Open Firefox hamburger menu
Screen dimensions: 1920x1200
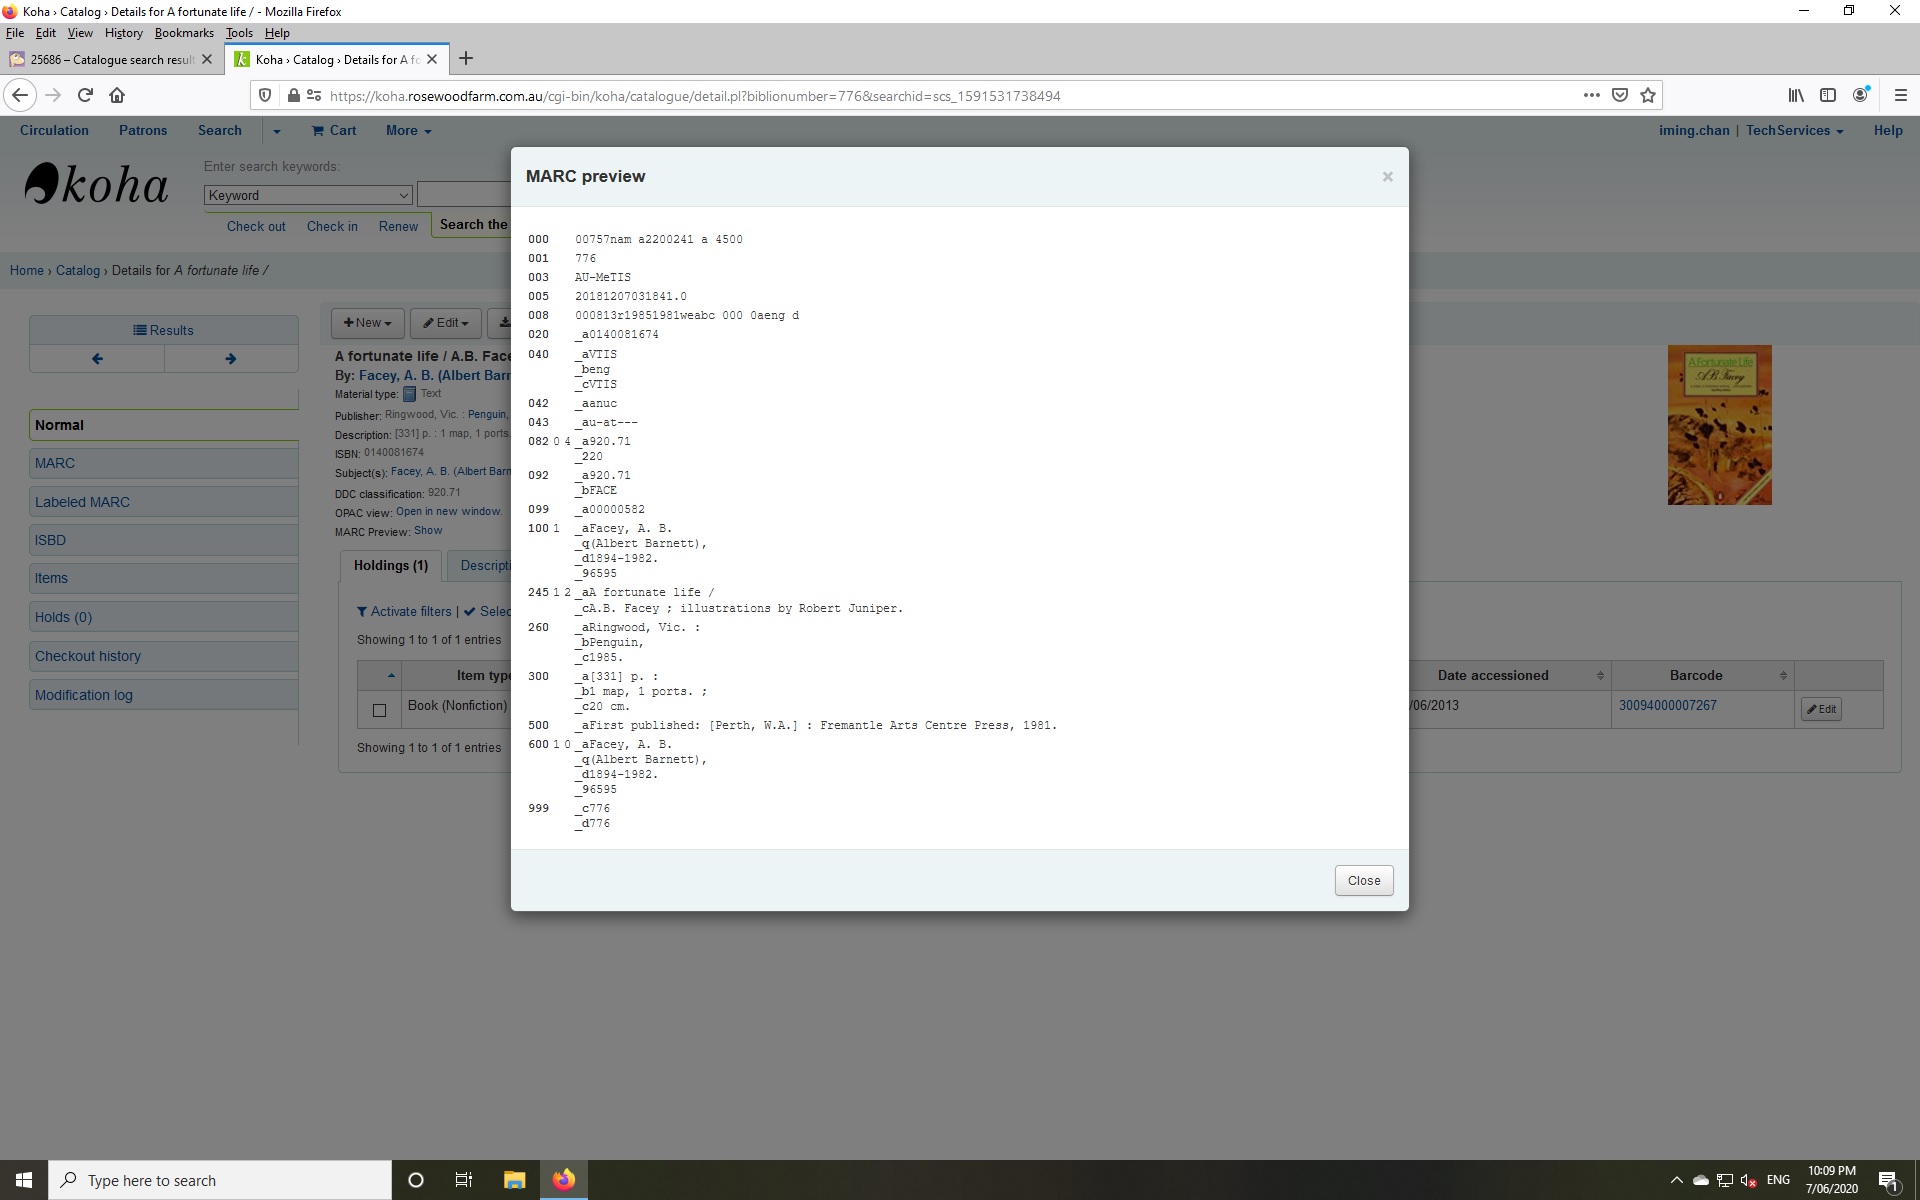pyautogui.click(x=1900, y=95)
